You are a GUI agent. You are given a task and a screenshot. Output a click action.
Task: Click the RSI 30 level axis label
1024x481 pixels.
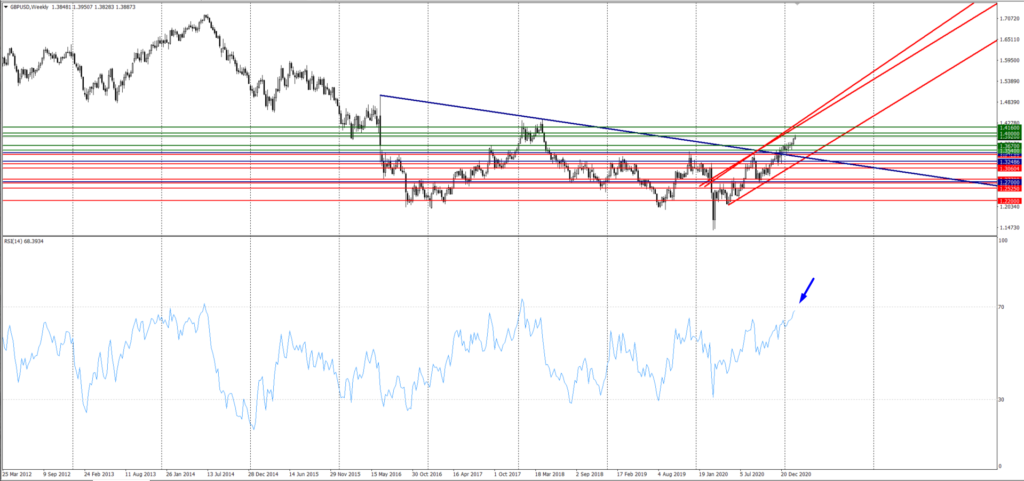1003,399
